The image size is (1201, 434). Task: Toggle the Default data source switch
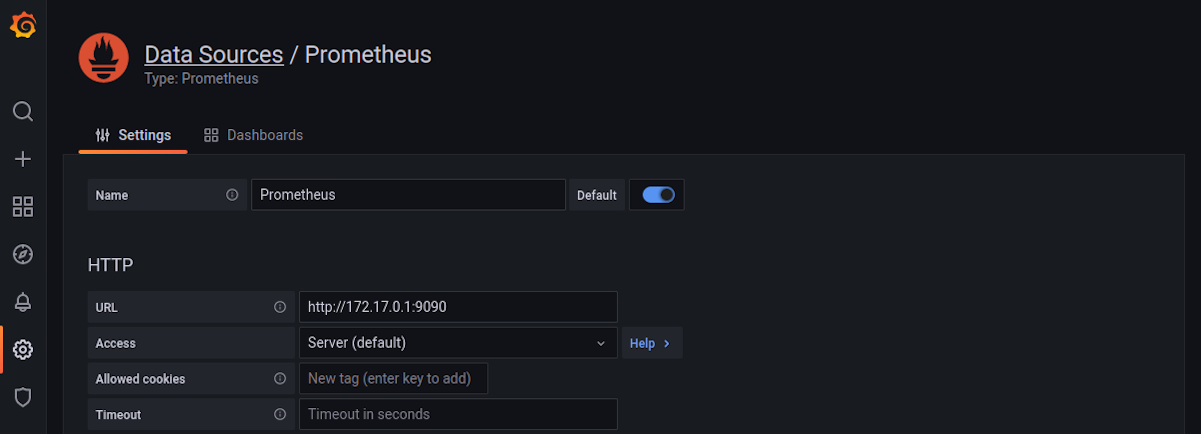[658, 195]
